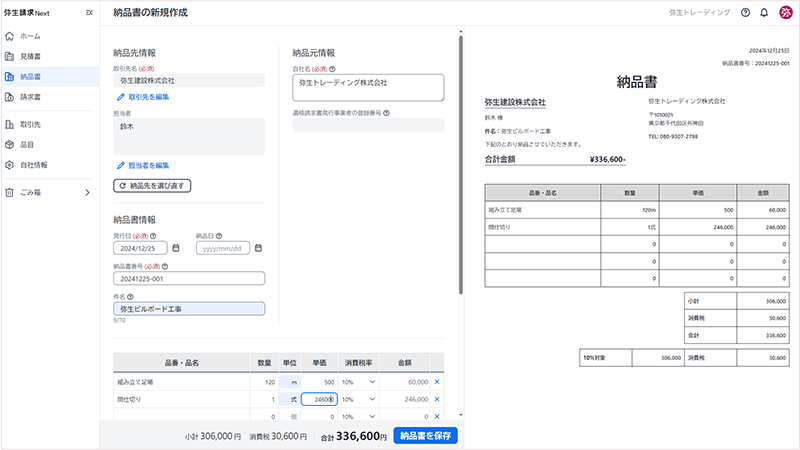Show help for 納品日 info icon
800x450 pixels.
(219, 236)
